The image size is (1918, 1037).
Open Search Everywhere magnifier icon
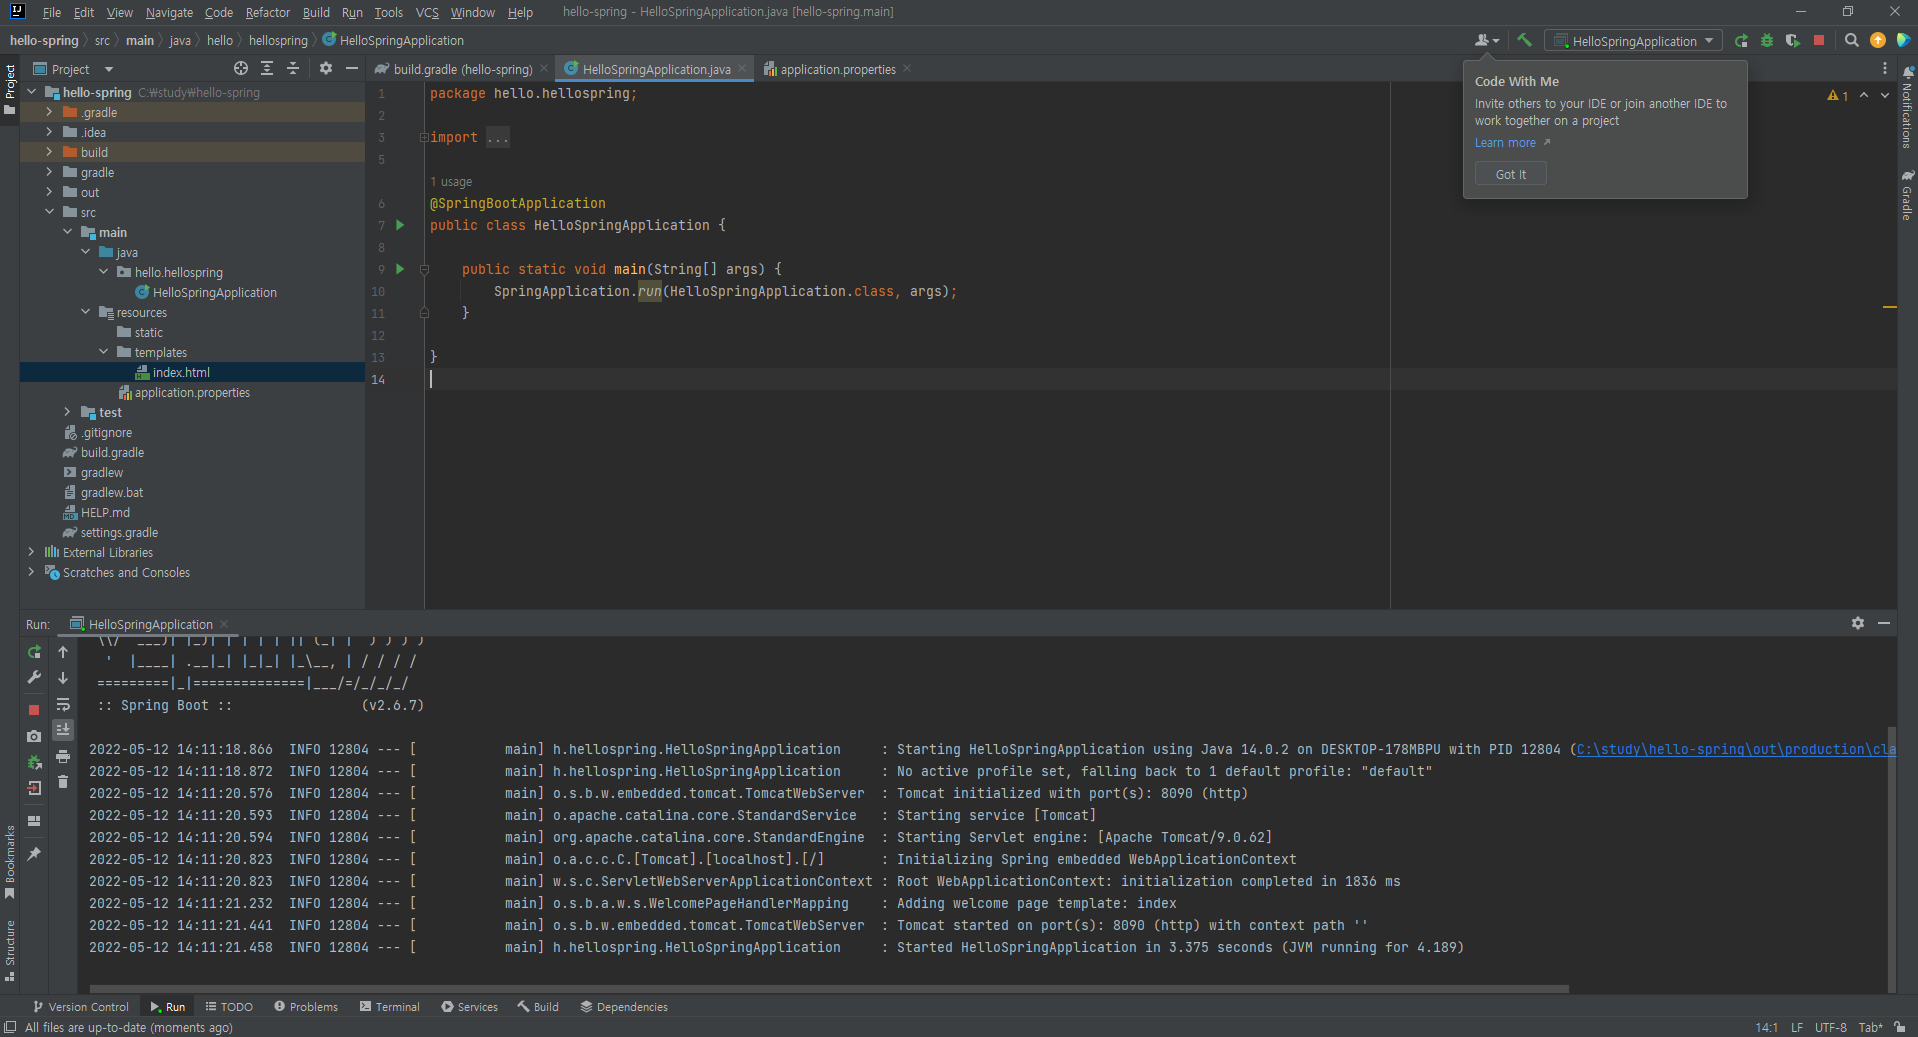[1851, 40]
